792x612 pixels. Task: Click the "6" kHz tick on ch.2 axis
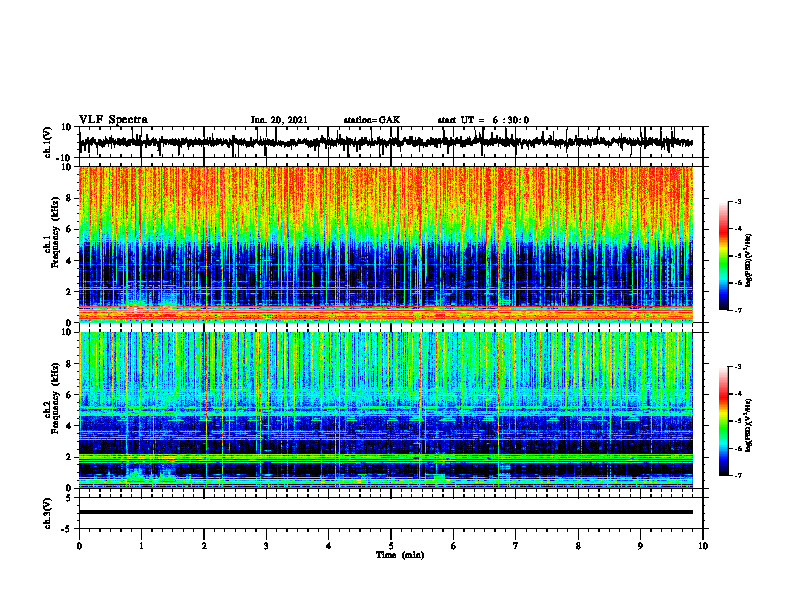pyautogui.click(x=70, y=395)
